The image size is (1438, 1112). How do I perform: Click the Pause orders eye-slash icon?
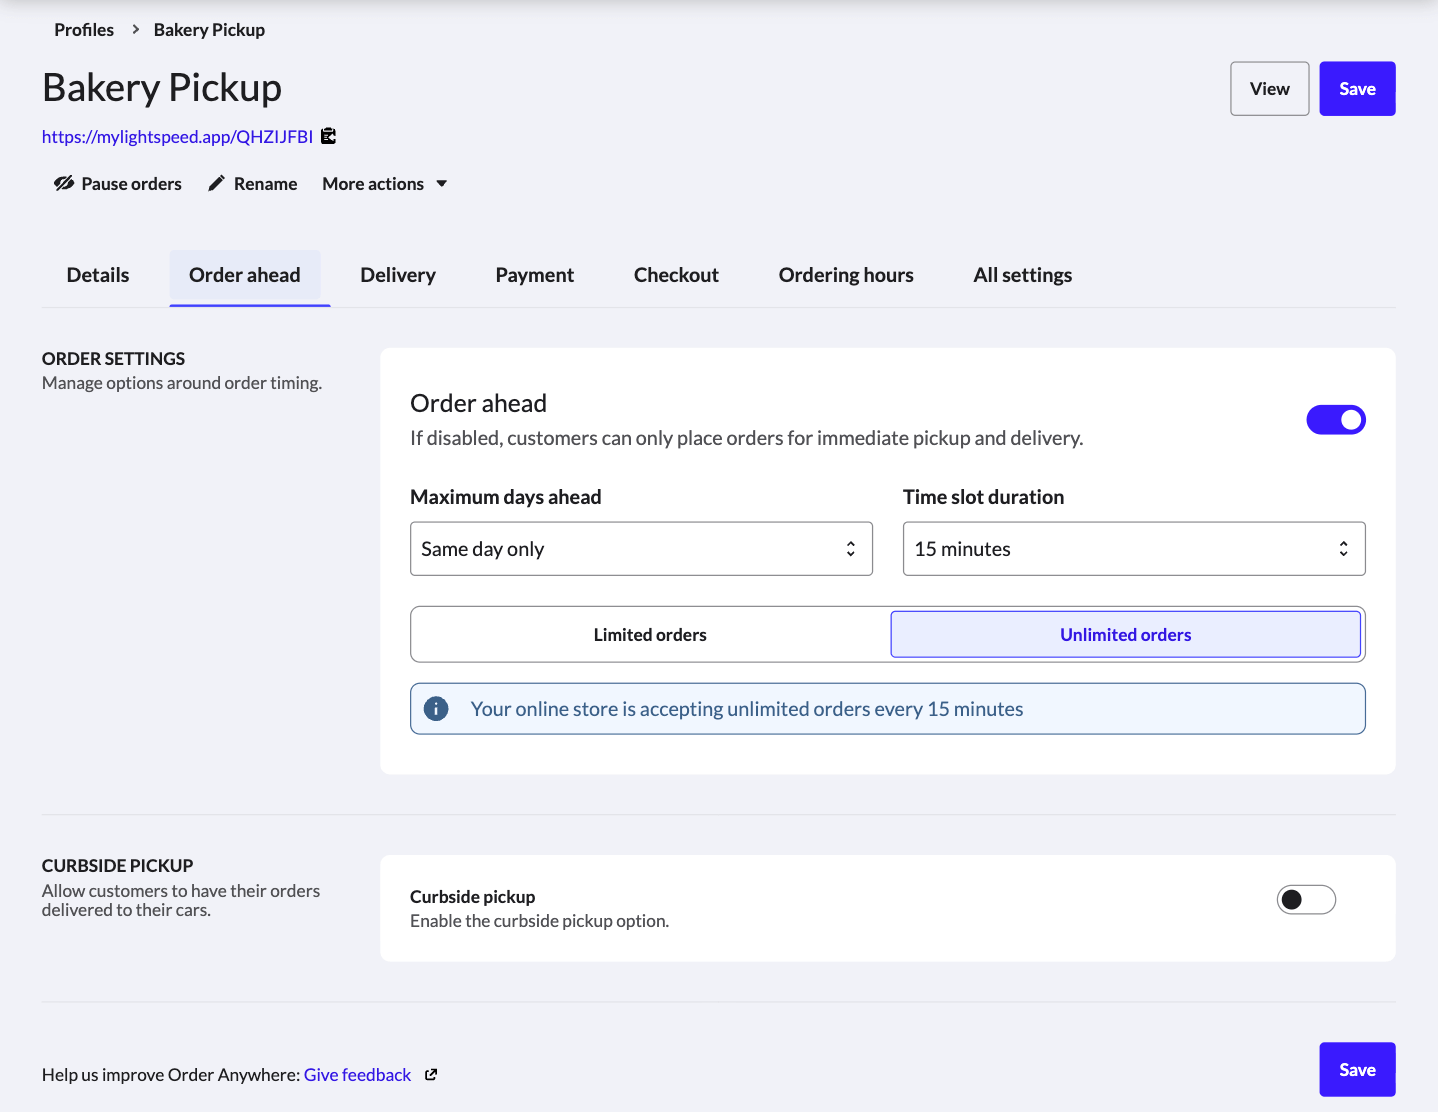64,183
